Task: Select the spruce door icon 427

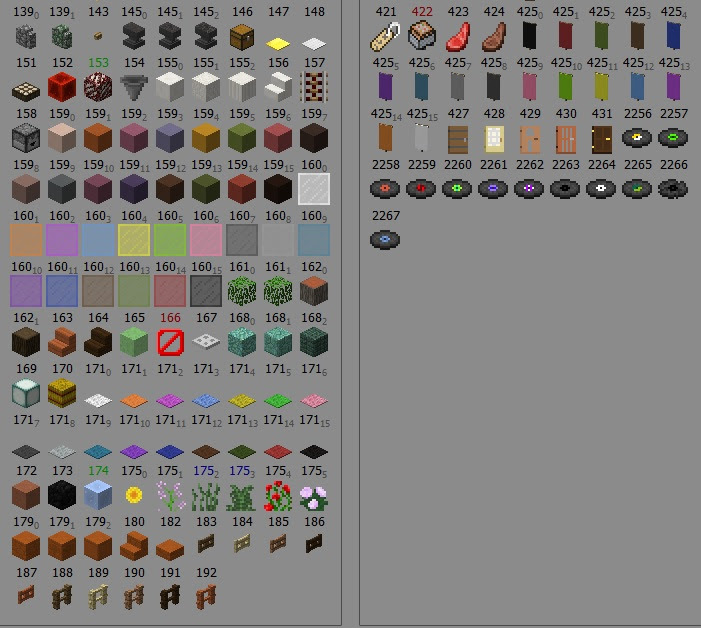Action: [x=458, y=139]
